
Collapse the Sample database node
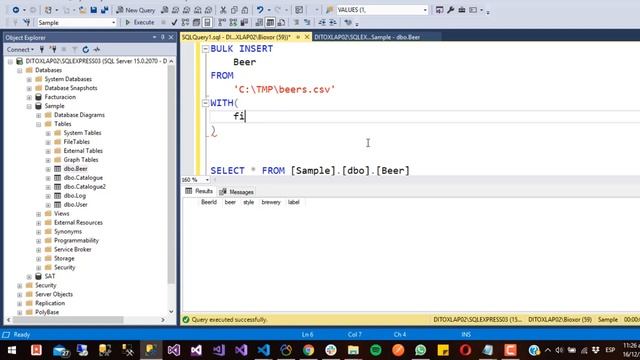(x=29, y=106)
